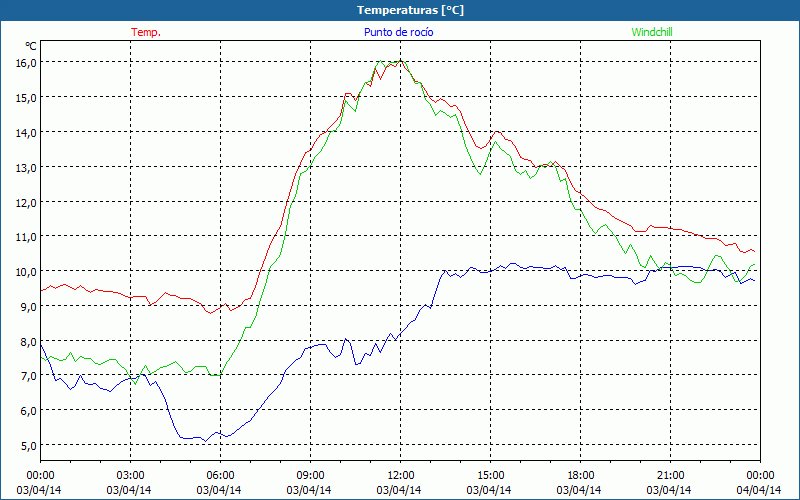Image resolution: width=800 pixels, height=500 pixels.
Task: Click the '16,0' y-axis value
Action: click(x=27, y=62)
